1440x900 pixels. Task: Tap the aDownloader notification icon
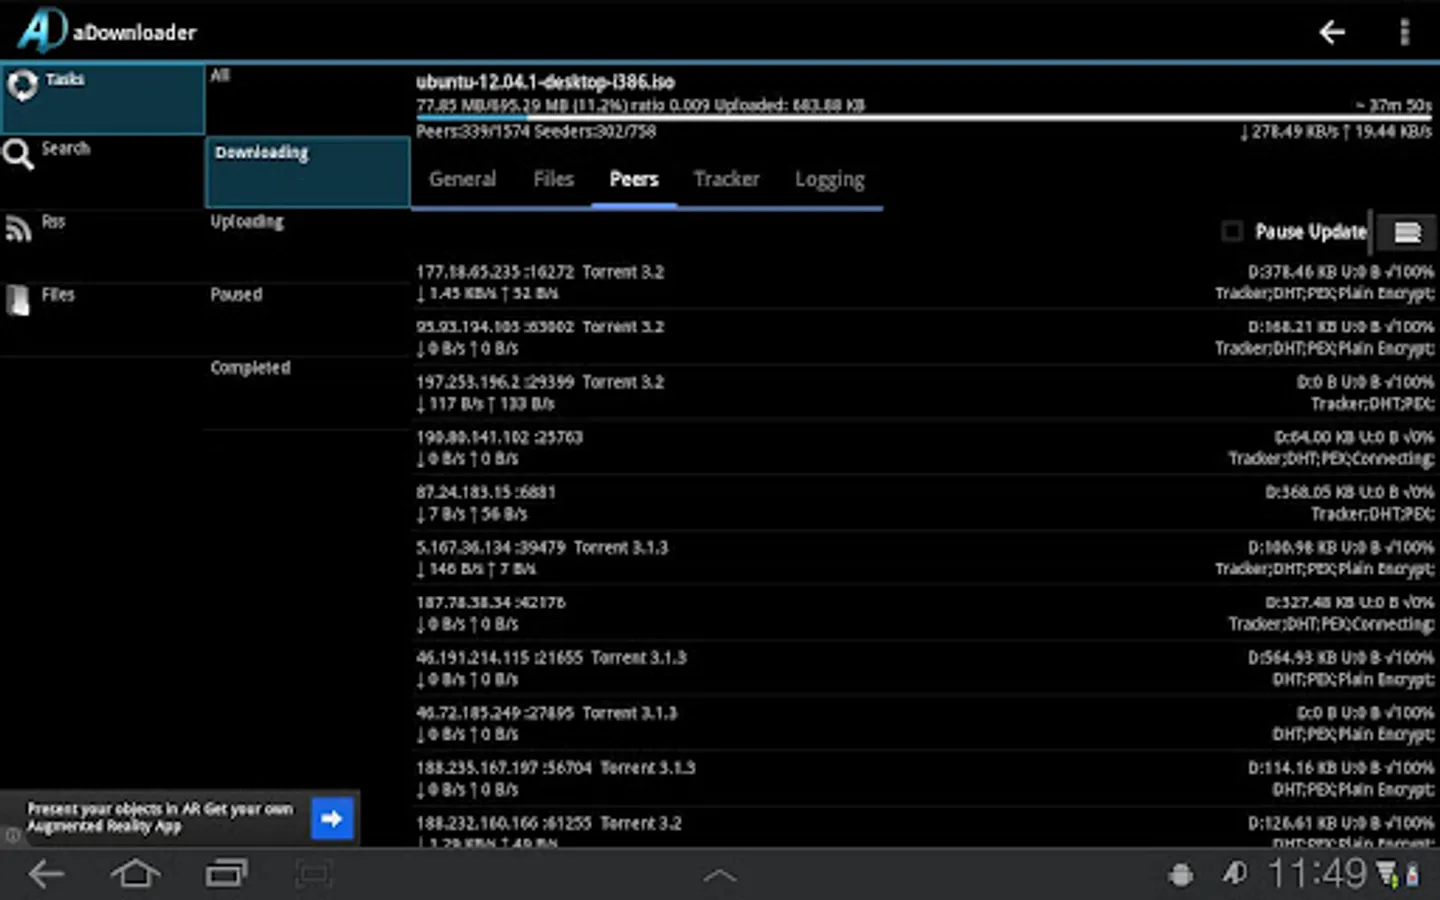coord(1235,874)
